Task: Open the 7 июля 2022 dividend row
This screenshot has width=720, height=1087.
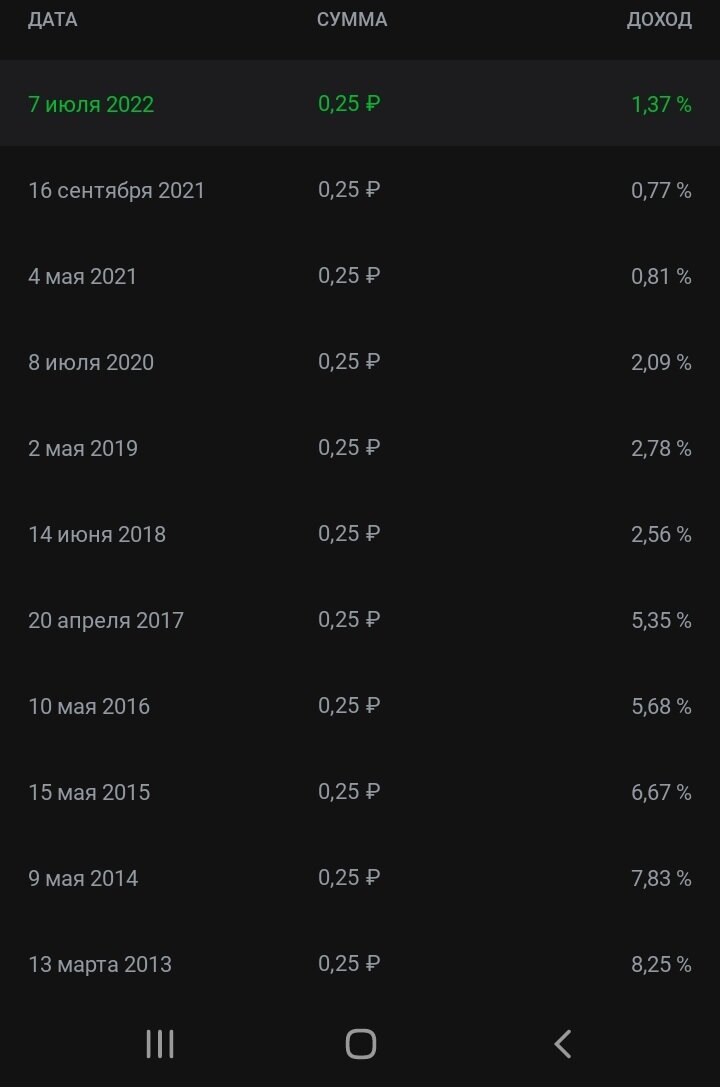Action: click(x=360, y=103)
